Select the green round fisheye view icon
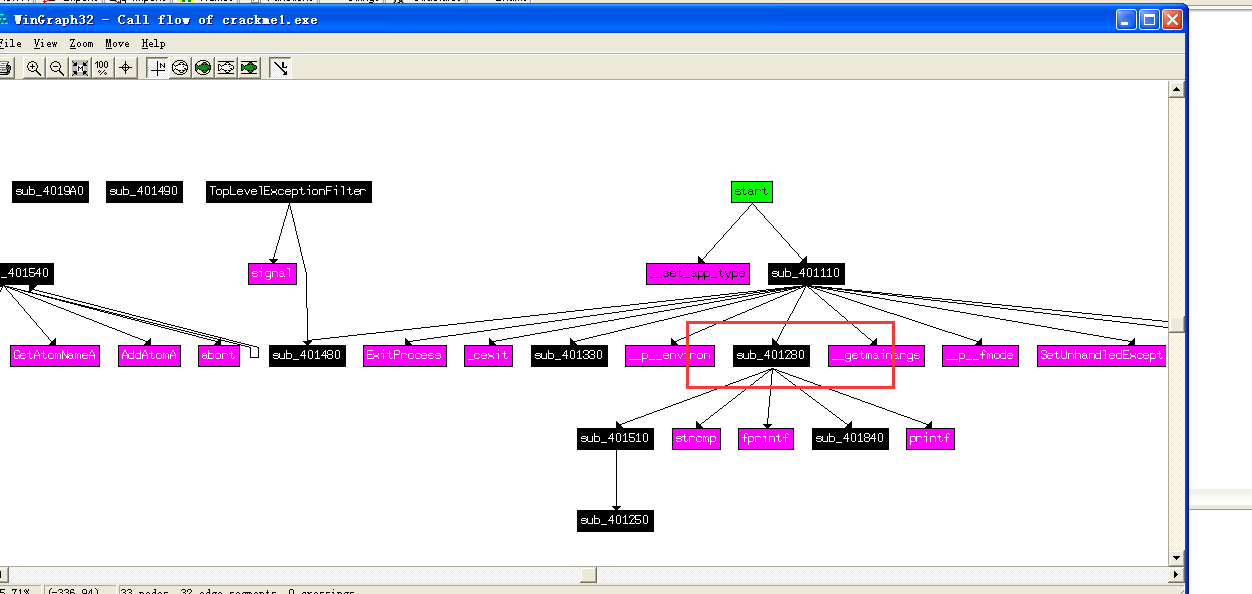Screen dimensions: 1252x594 pyautogui.click(x=203, y=68)
